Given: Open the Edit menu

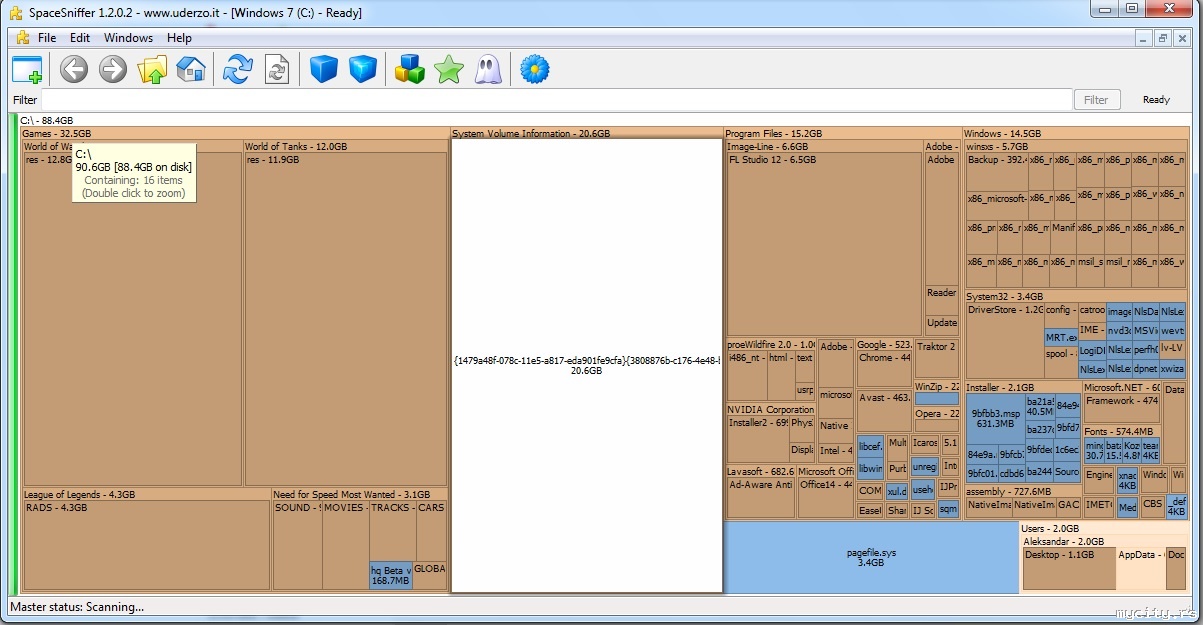Looking at the screenshot, I should (x=80, y=38).
